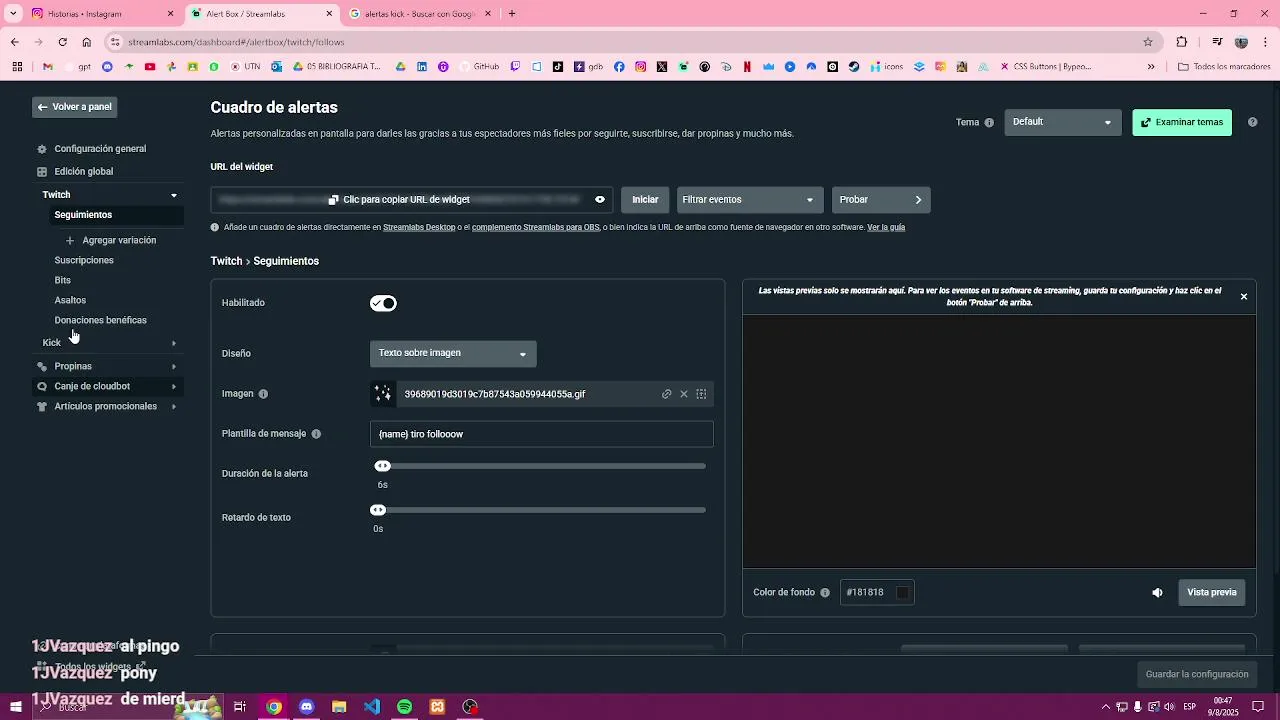Image resolution: width=1280 pixels, height=720 pixels.
Task: Go to browser home page
Action: [x=87, y=42]
